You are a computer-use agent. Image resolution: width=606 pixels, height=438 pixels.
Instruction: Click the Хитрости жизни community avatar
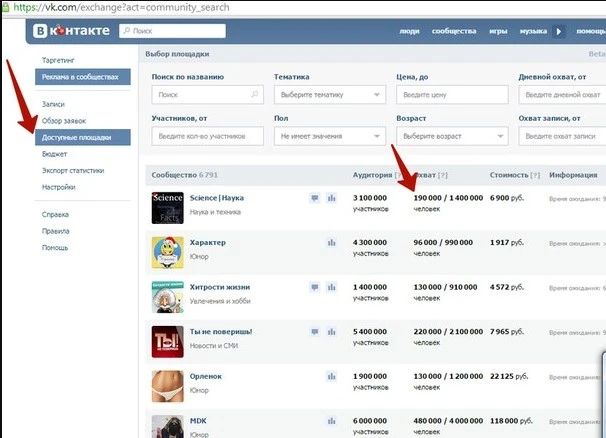167,297
